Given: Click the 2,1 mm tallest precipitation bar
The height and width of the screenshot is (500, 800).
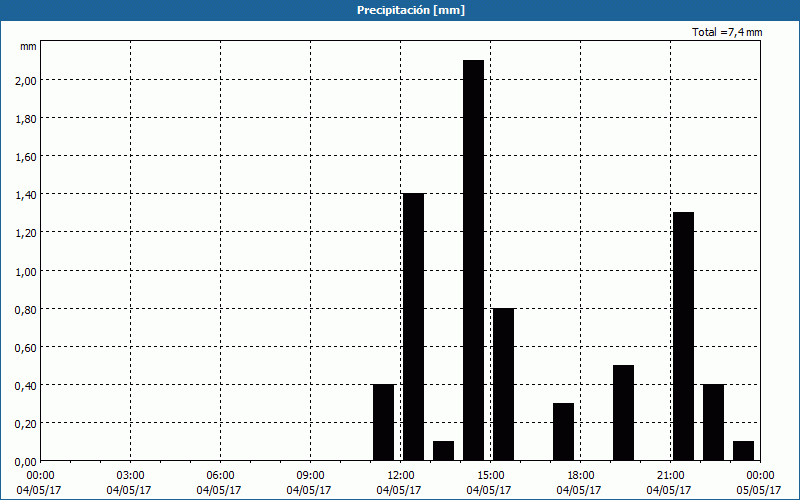Looking at the screenshot, I should pos(473,260).
